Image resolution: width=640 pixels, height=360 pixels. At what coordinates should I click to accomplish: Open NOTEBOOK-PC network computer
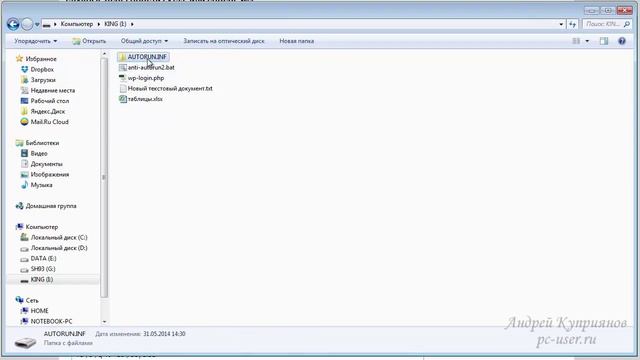[51, 322]
